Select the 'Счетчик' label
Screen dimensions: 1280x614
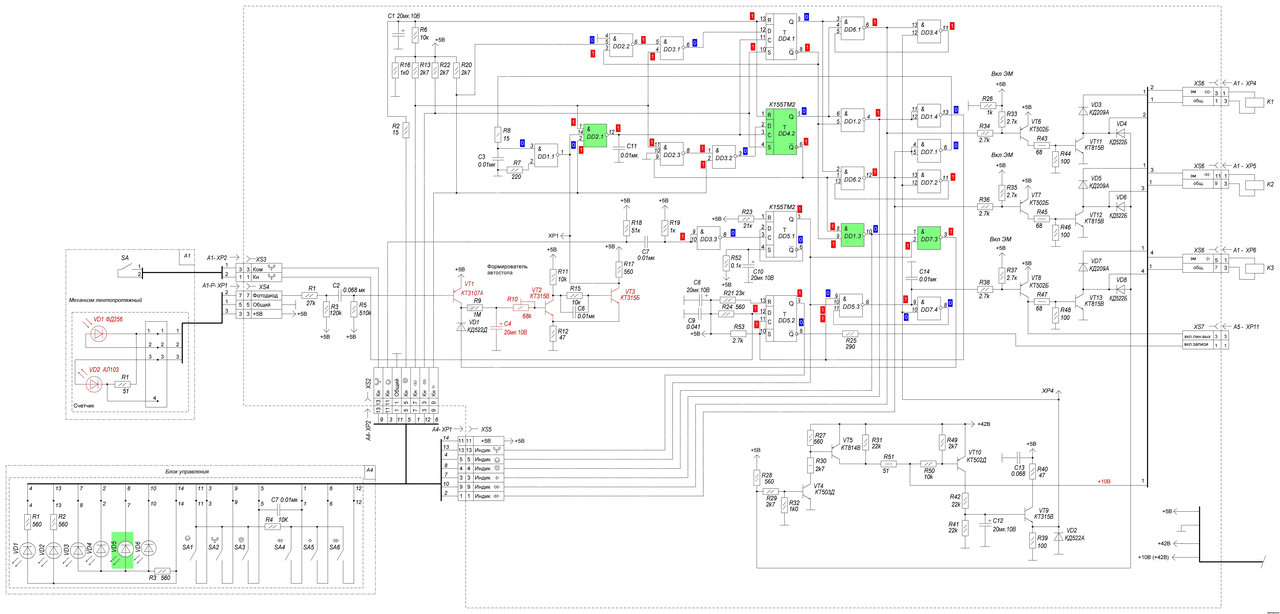[84, 407]
